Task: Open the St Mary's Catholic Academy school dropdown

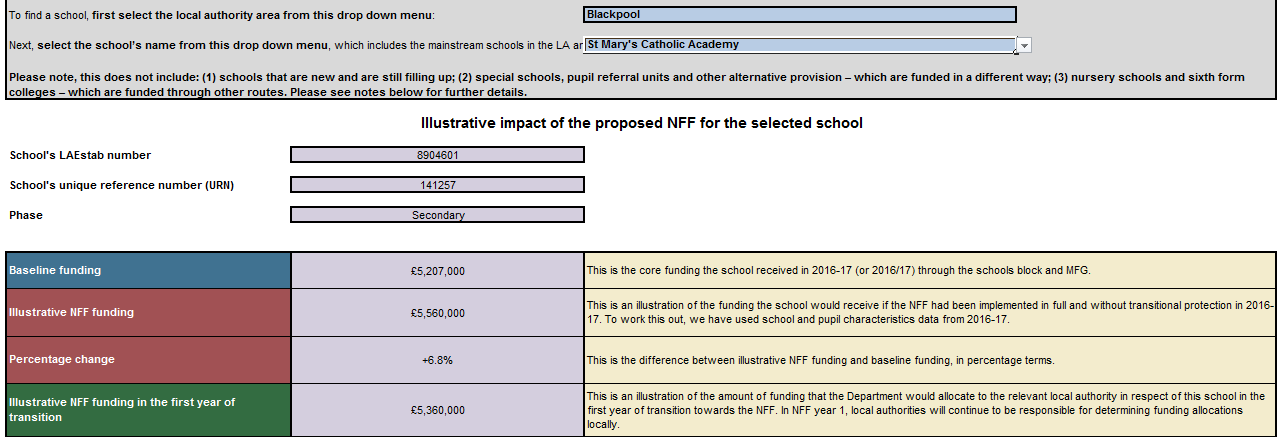Action: [x=798, y=45]
